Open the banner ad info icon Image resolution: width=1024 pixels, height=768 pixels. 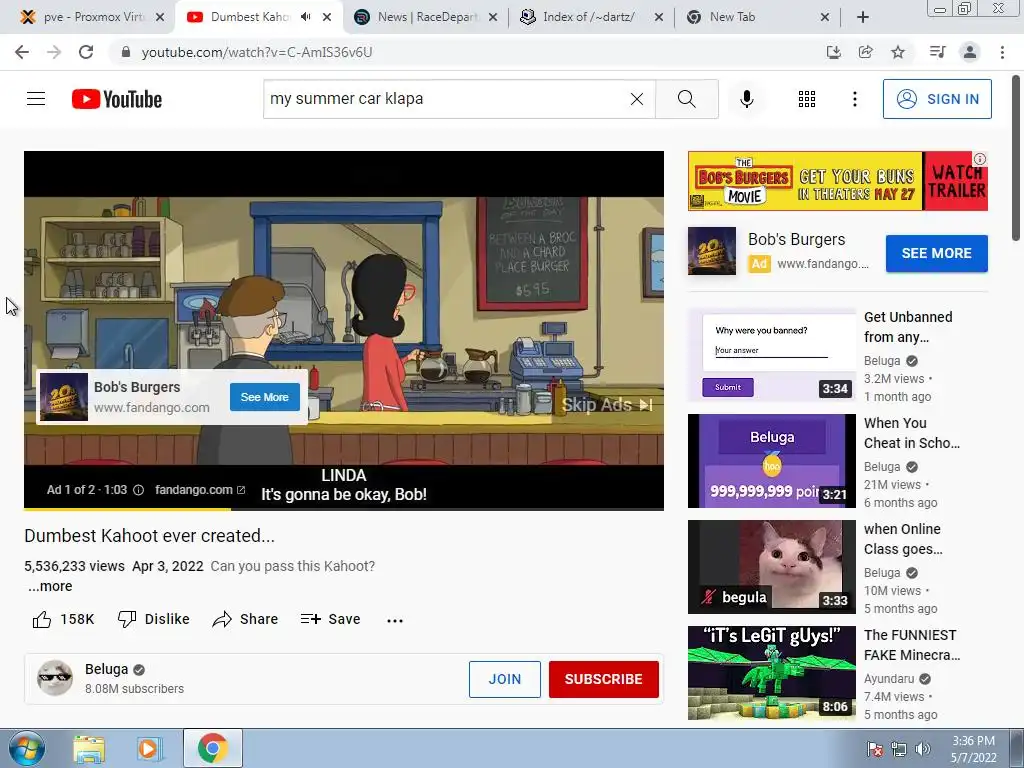[x=980, y=159]
